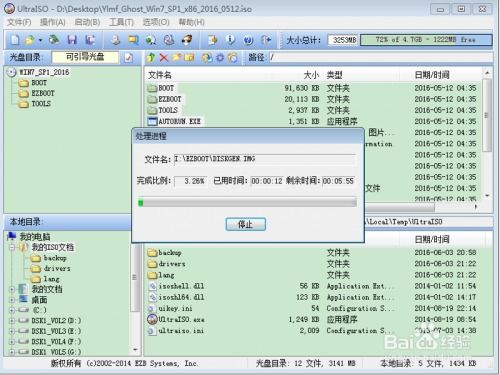
Task: Click the new folder icon beside delete
Action: click(x=176, y=58)
